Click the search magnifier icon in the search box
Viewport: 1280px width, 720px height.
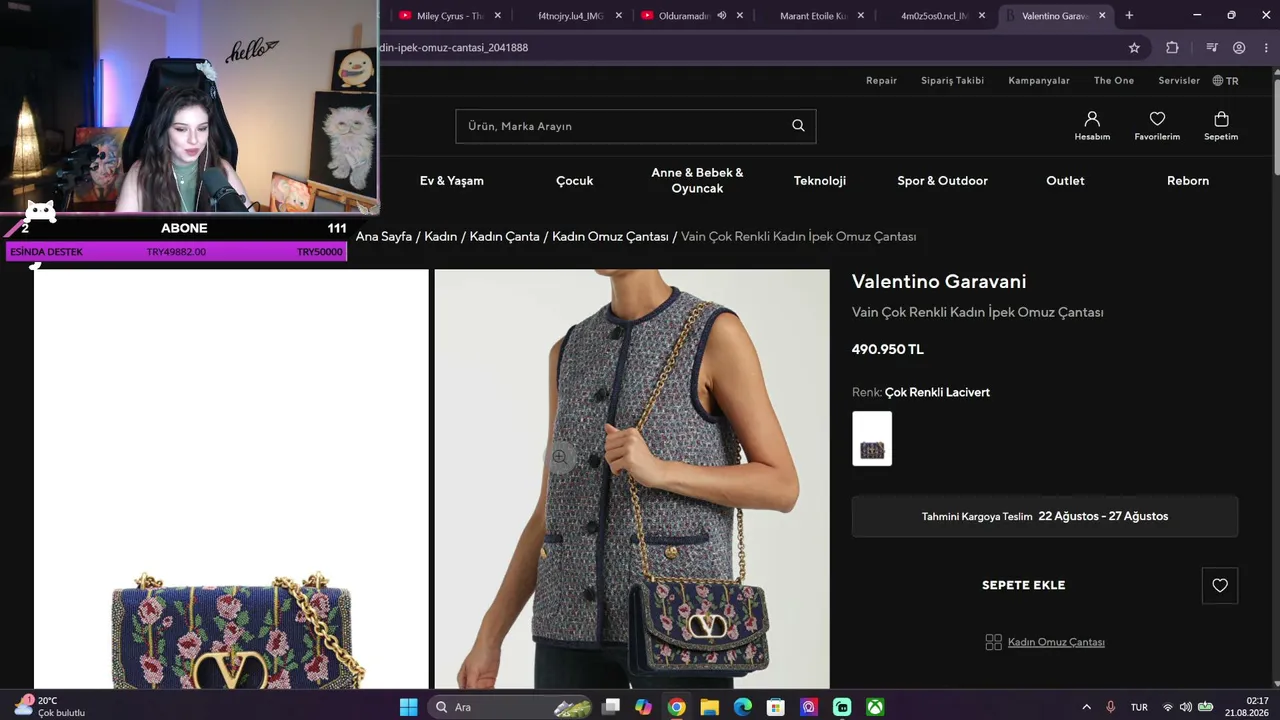pyautogui.click(x=798, y=125)
